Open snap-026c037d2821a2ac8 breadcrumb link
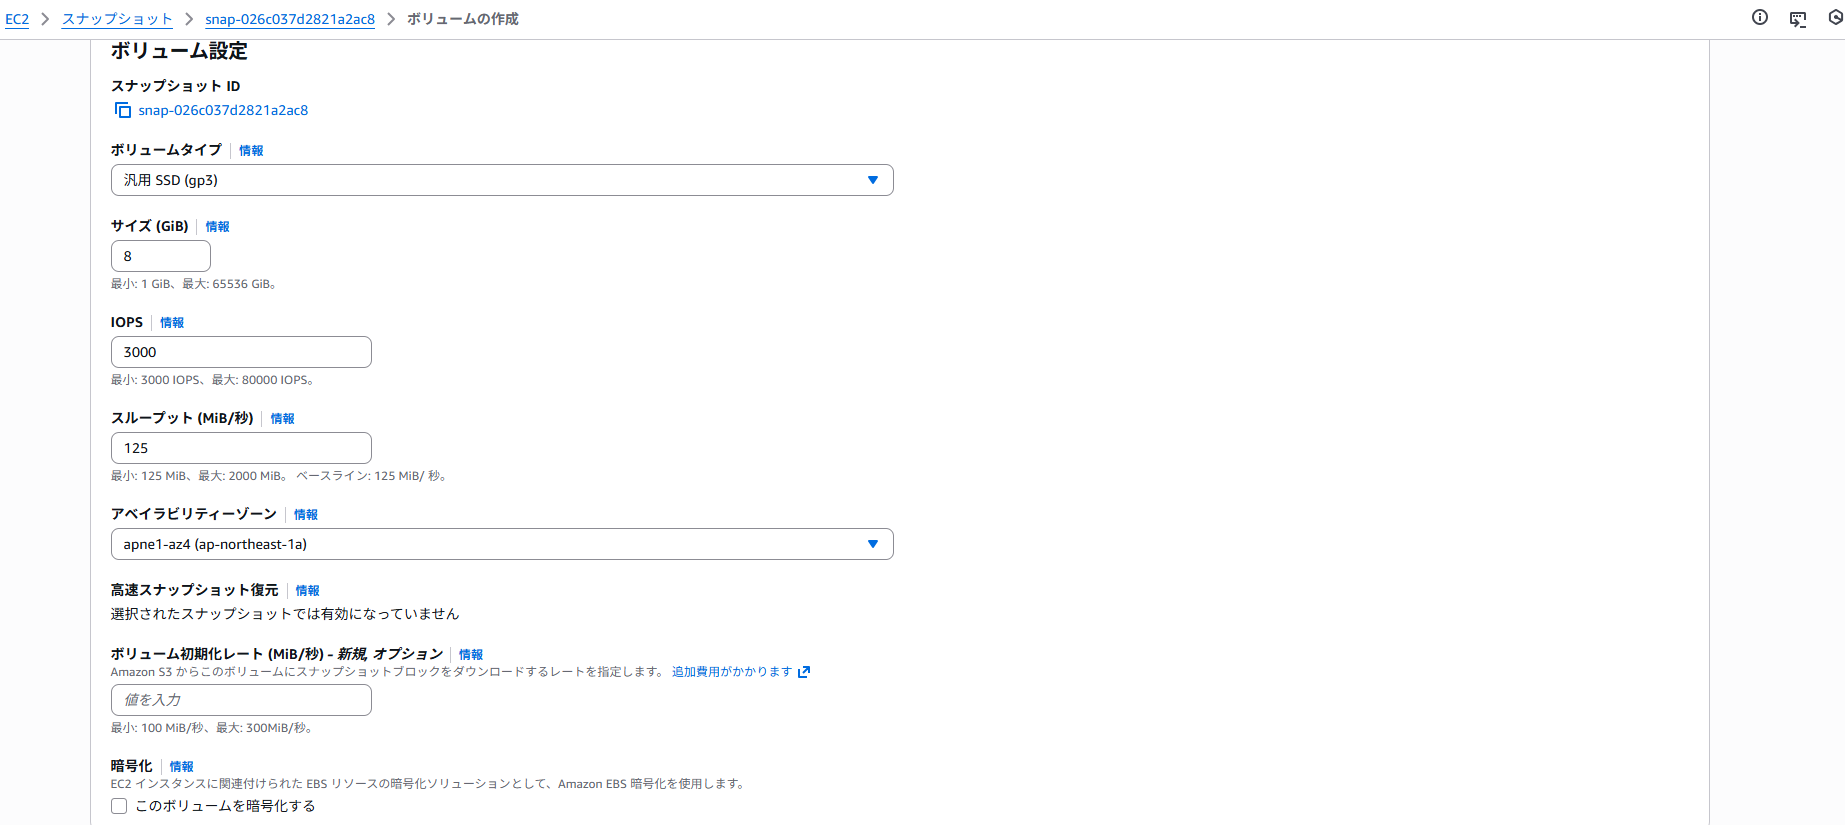Image resolution: width=1845 pixels, height=825 pixels. pos(290,19)
